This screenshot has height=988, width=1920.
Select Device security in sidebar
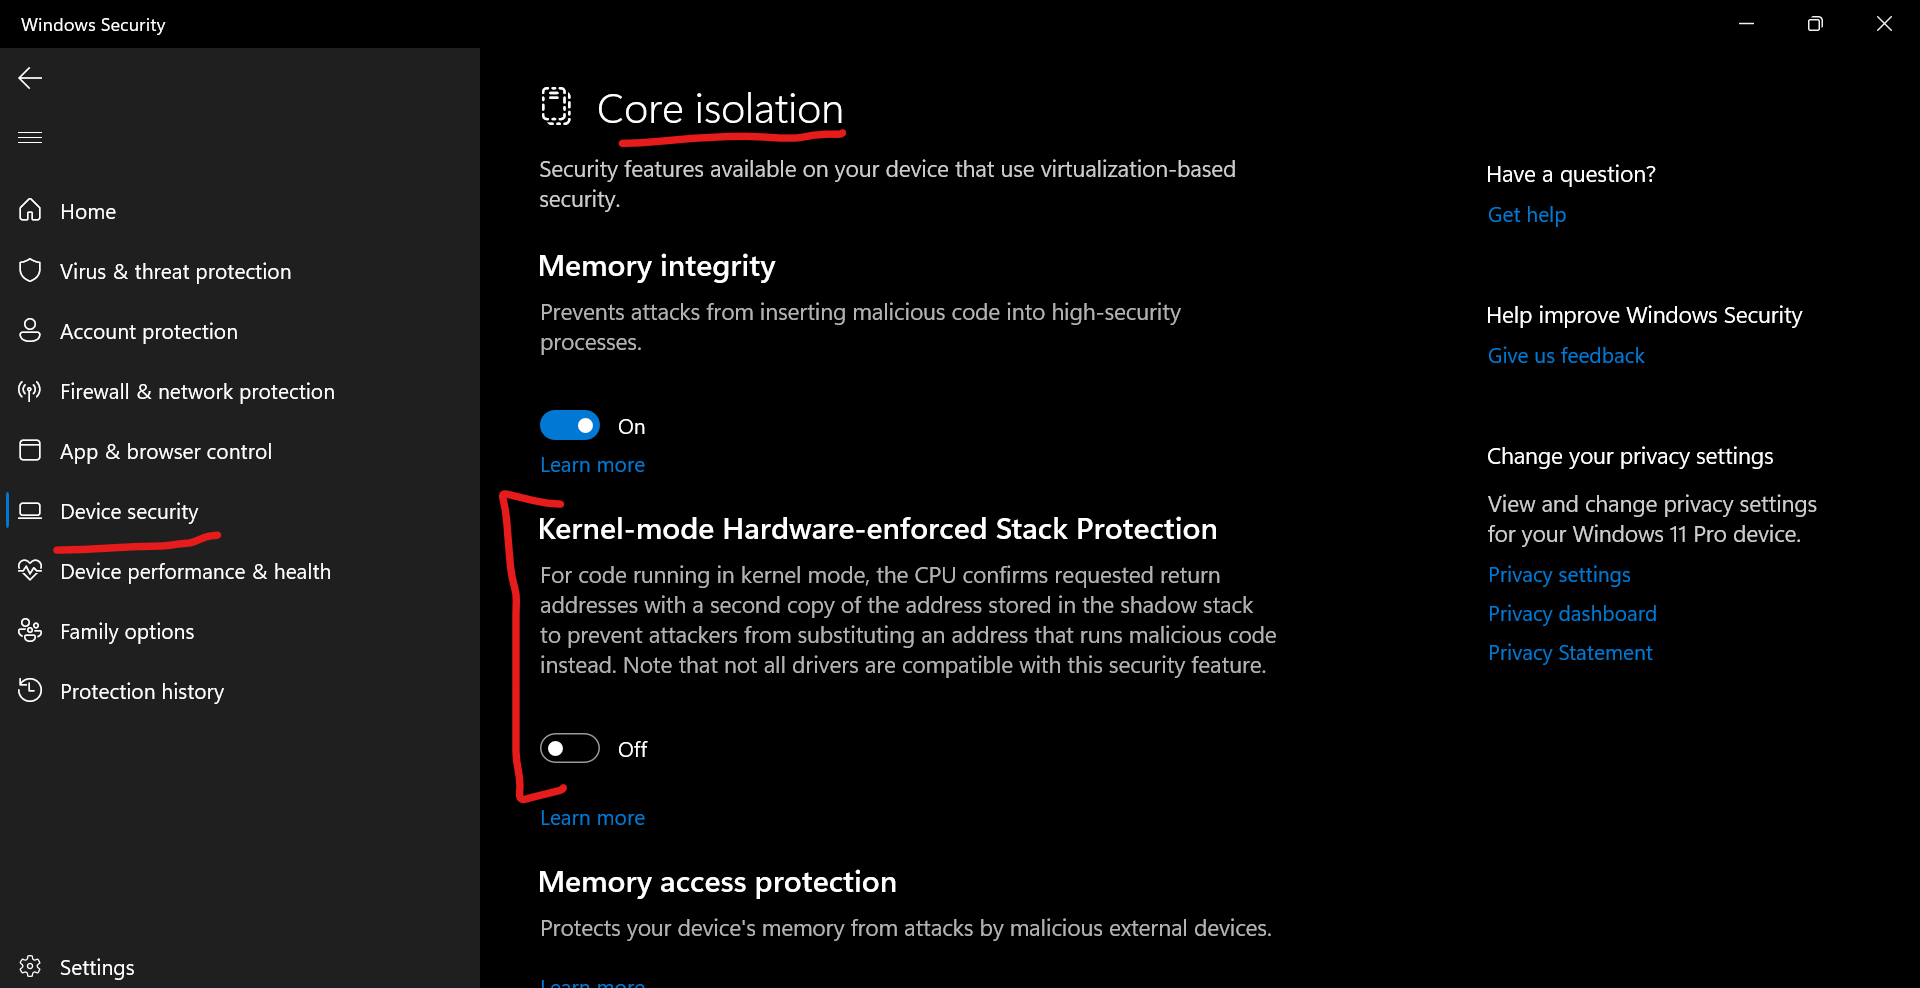tap(129, 511)
